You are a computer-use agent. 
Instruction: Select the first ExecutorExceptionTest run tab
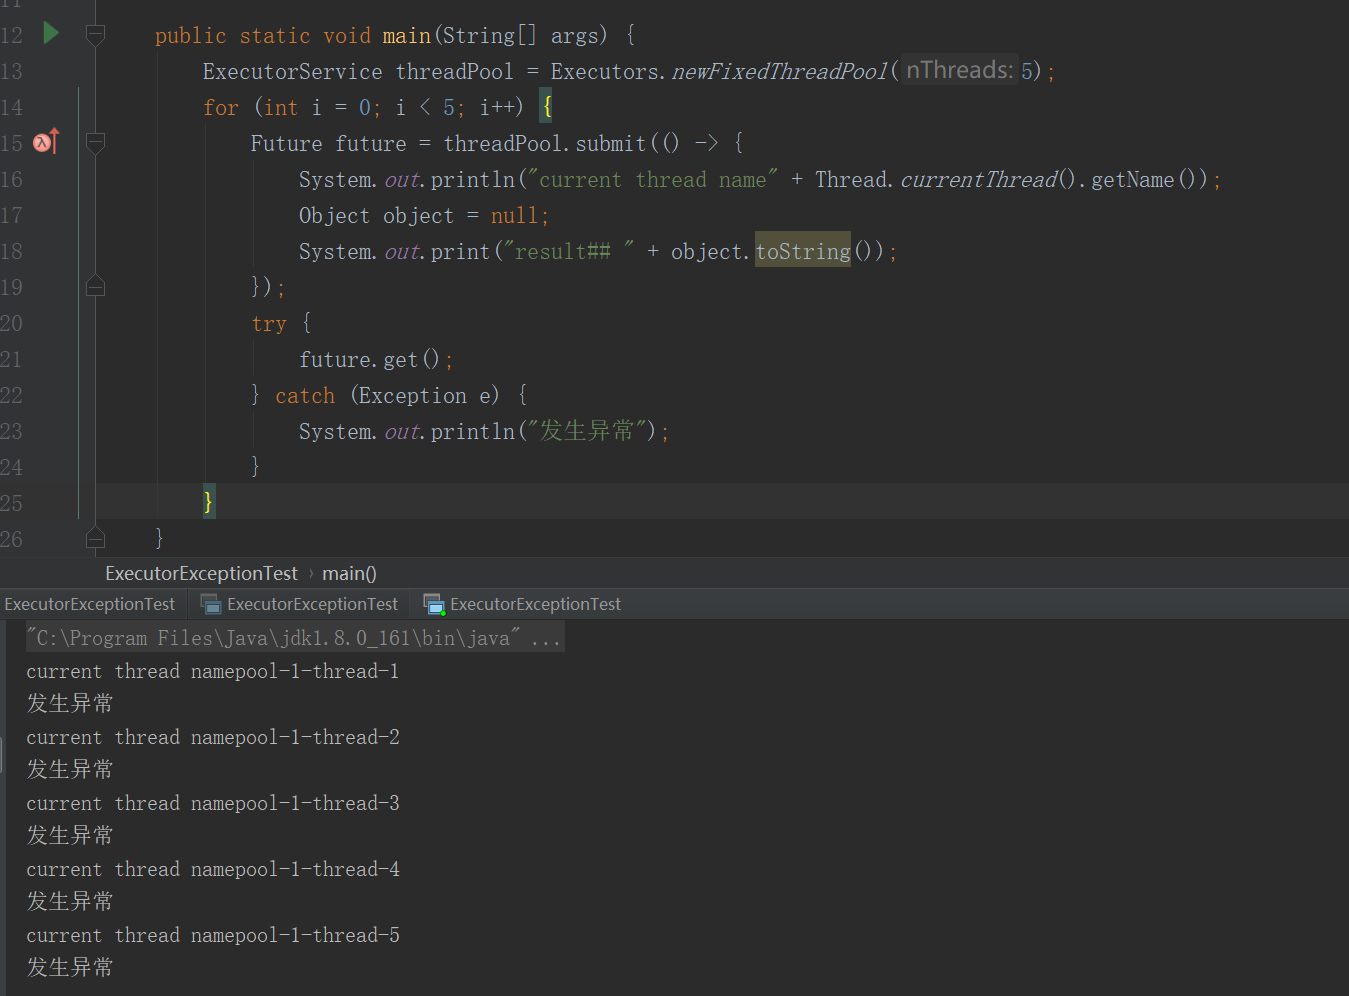click(x=90, y=604)
